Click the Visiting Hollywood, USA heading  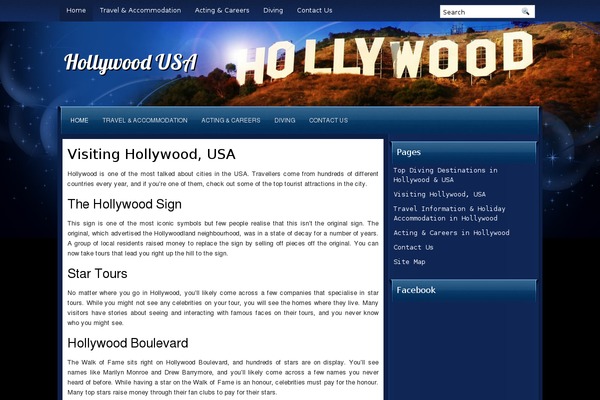click(151, 154)
